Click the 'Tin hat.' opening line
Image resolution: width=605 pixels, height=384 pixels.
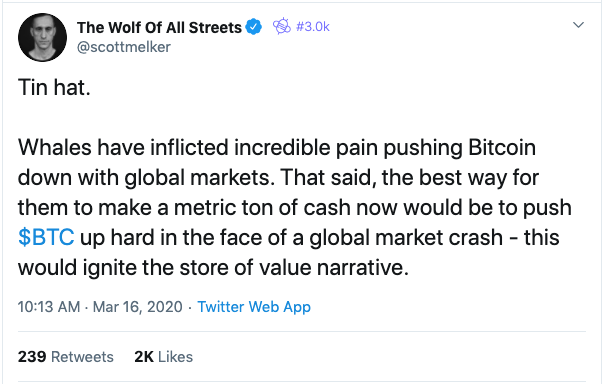tap(54, 87)
